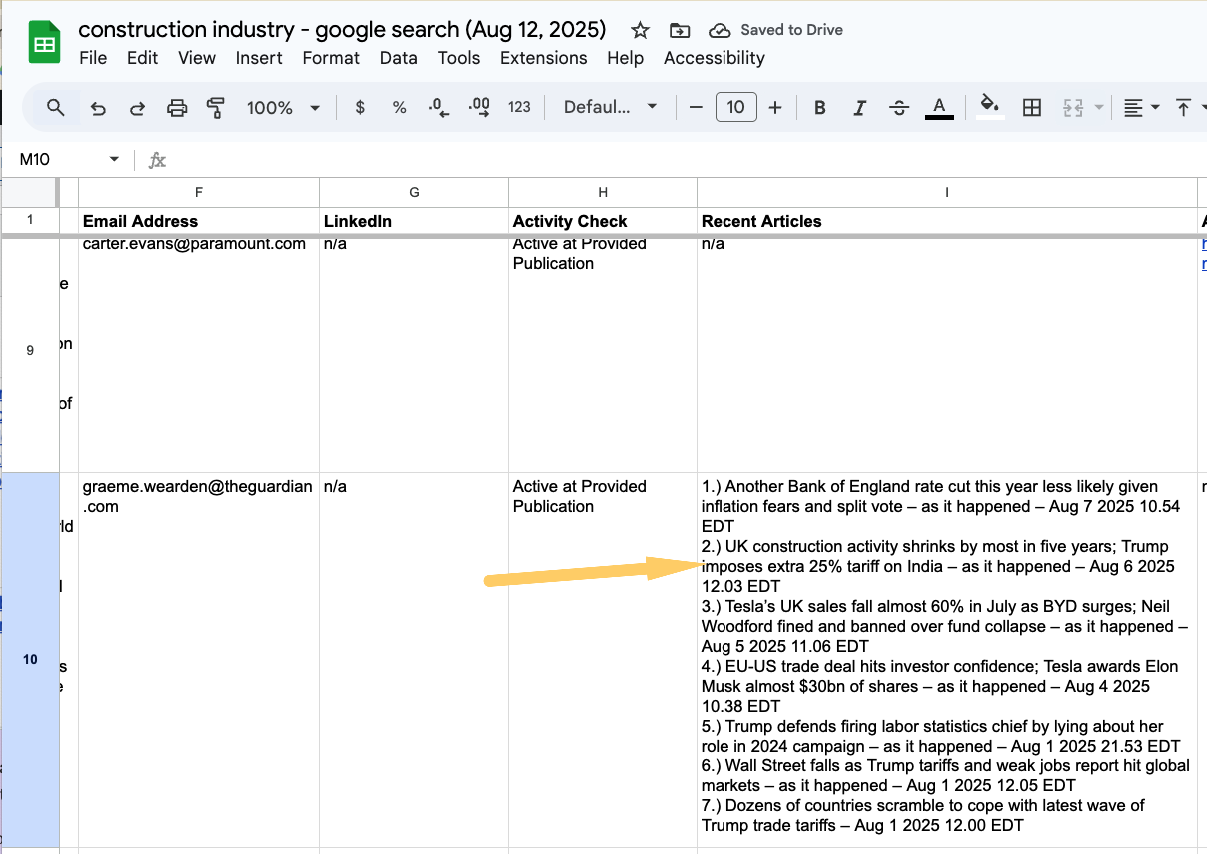Viewport: 1207px width, 854px height.
Task: Click the redo arrow icon
Action: [137, 108]
